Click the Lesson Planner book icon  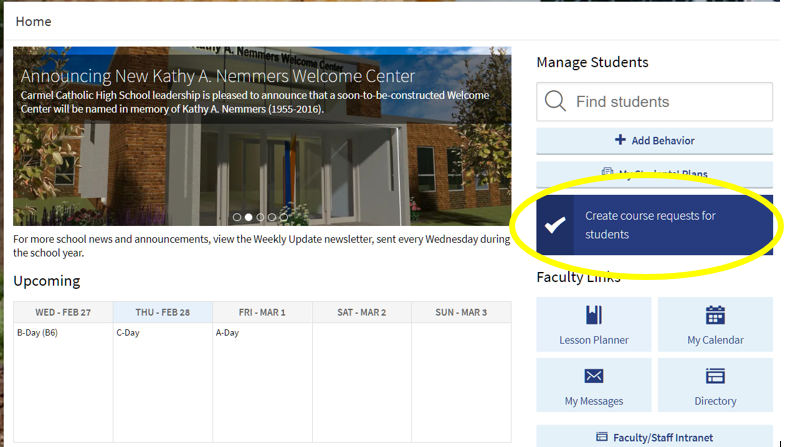(594, 315)
